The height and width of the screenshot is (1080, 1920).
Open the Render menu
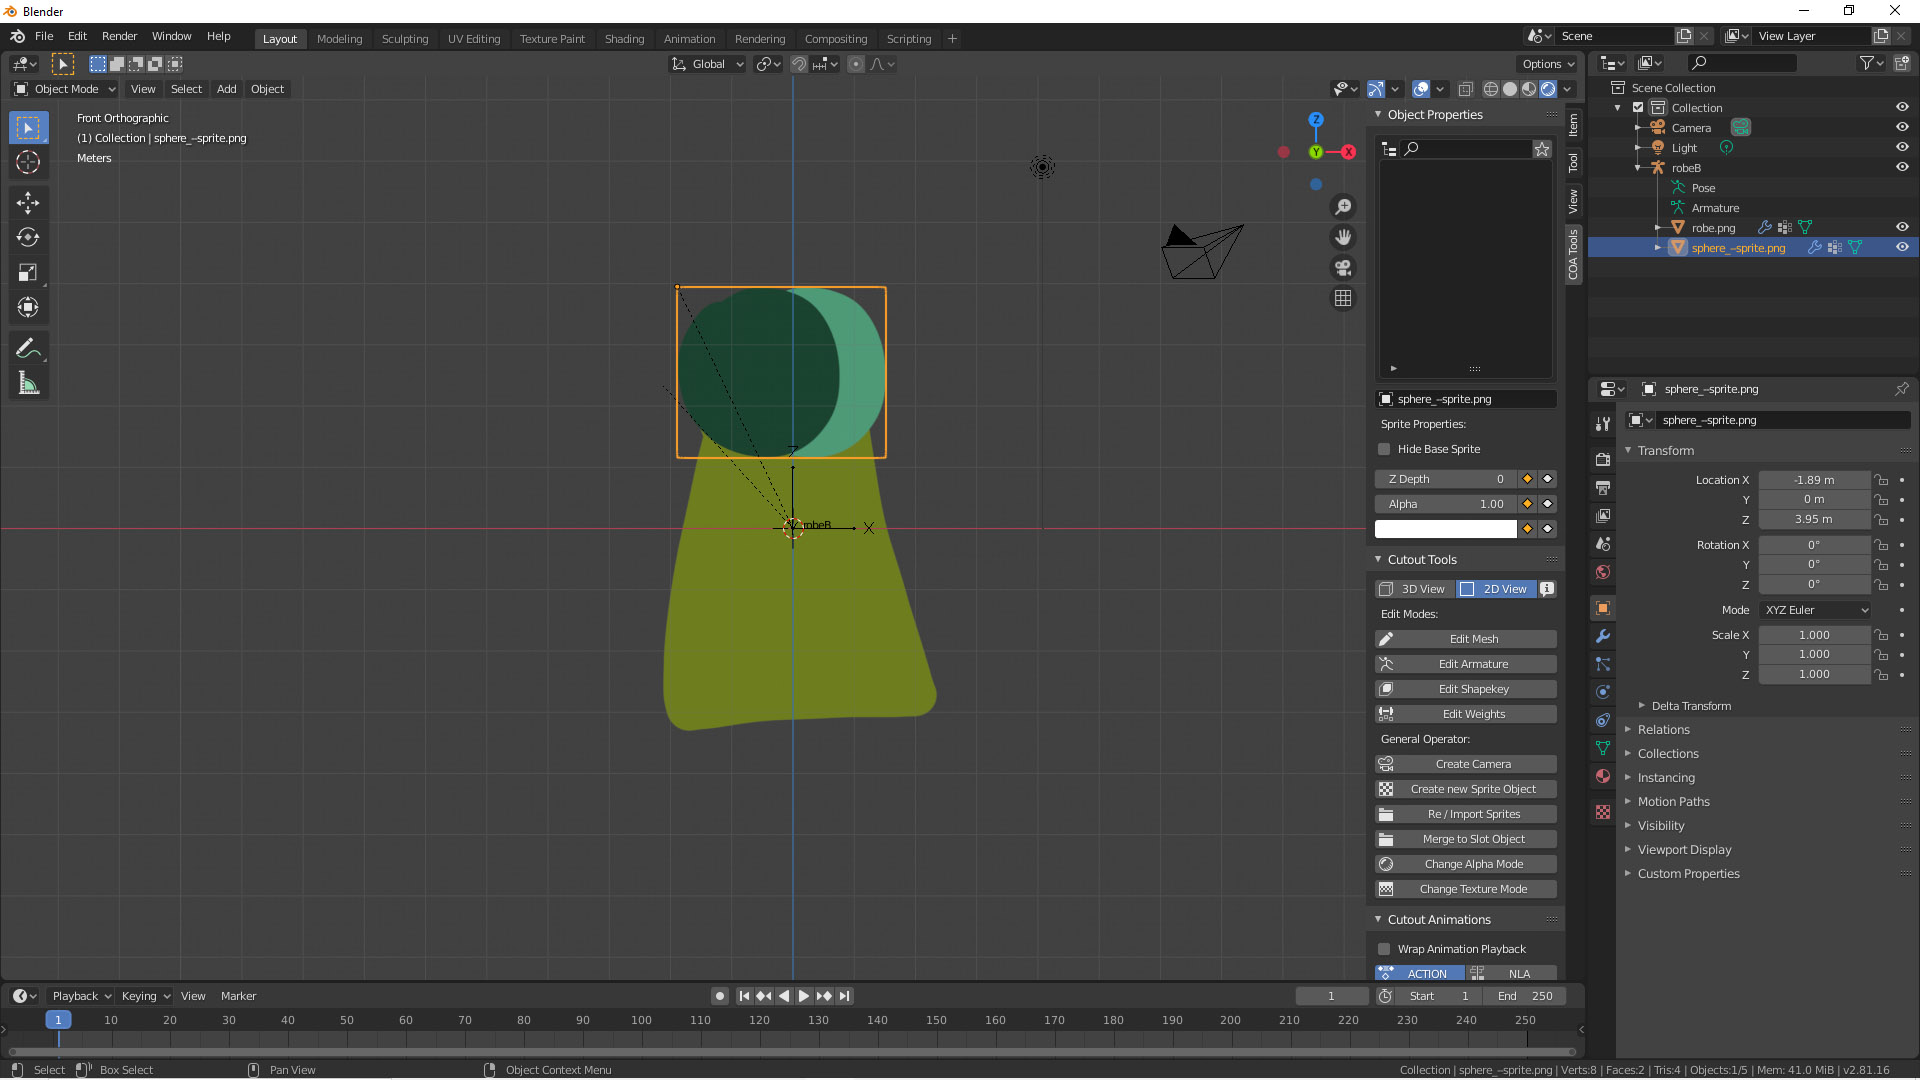click(119, 36)
